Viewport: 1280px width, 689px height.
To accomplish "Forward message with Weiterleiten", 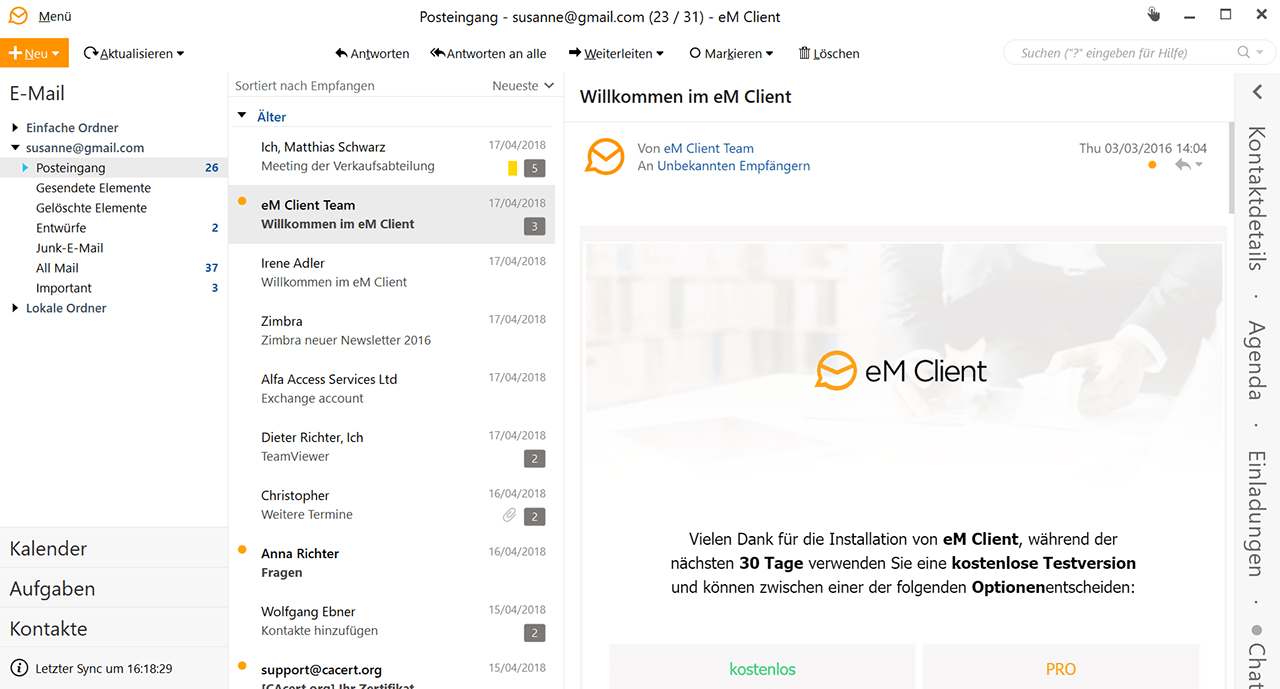I will (x=610, y=54).
